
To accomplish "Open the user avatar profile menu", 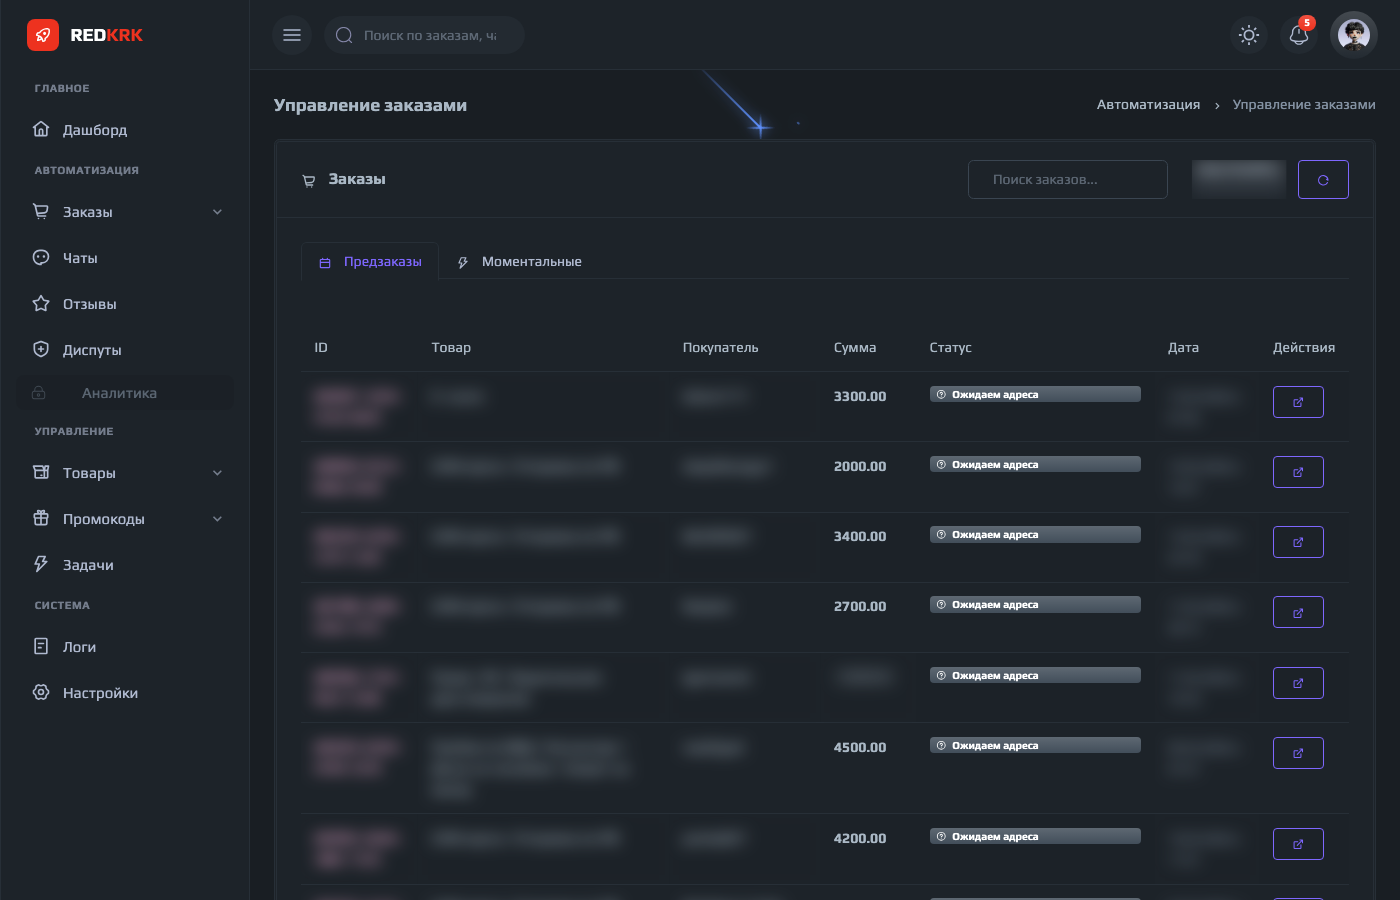I will point(1354,35).
